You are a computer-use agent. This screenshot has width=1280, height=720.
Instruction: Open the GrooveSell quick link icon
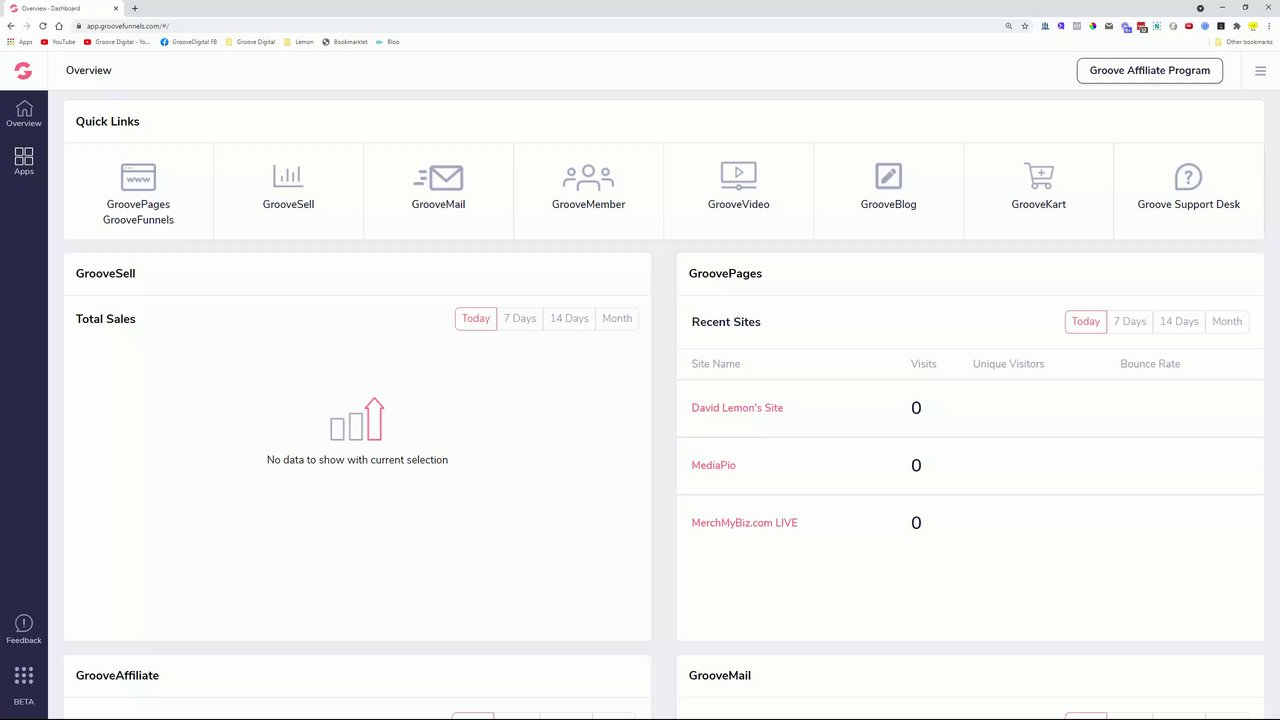pyautogui.click(x=288, y=177)
